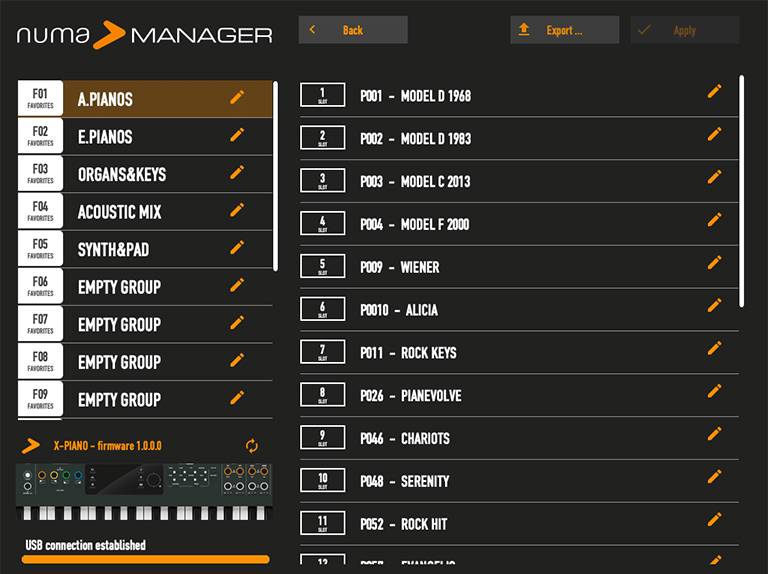This screenshot has width=768, height=574.
Task: Open the F04 ACOUSTIC MIX group
Action: (x=145, y=212)
